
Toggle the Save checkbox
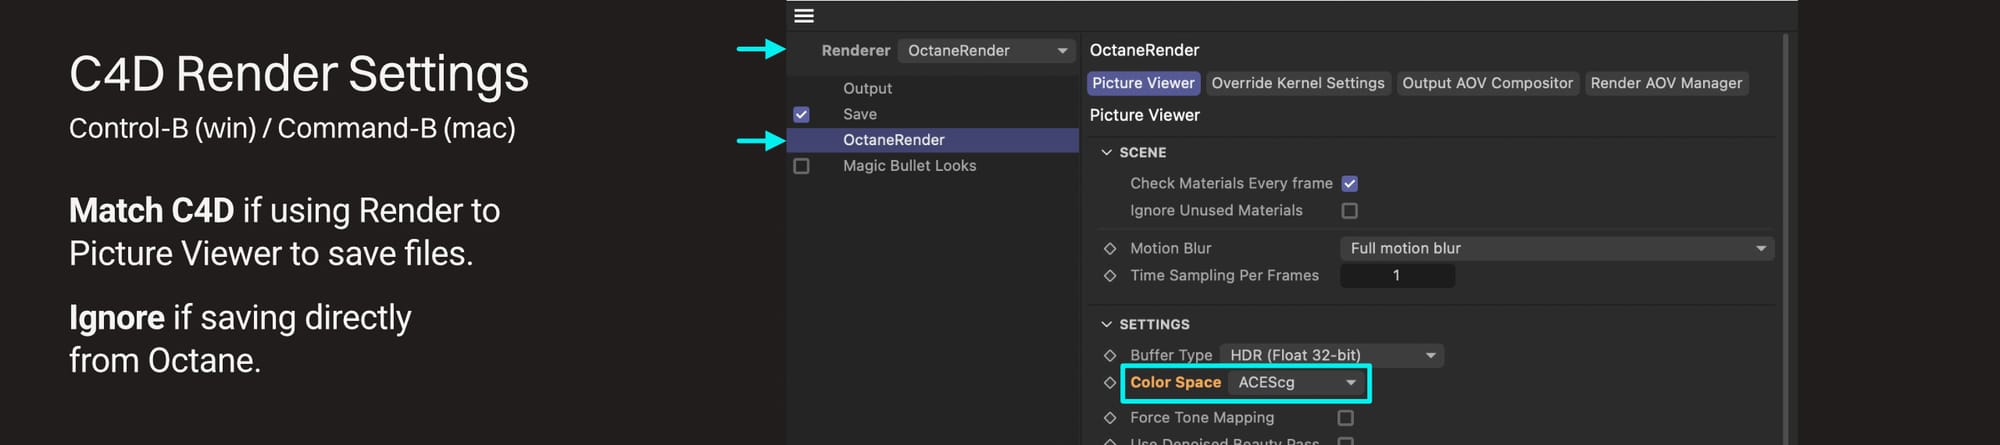[801, 114]
